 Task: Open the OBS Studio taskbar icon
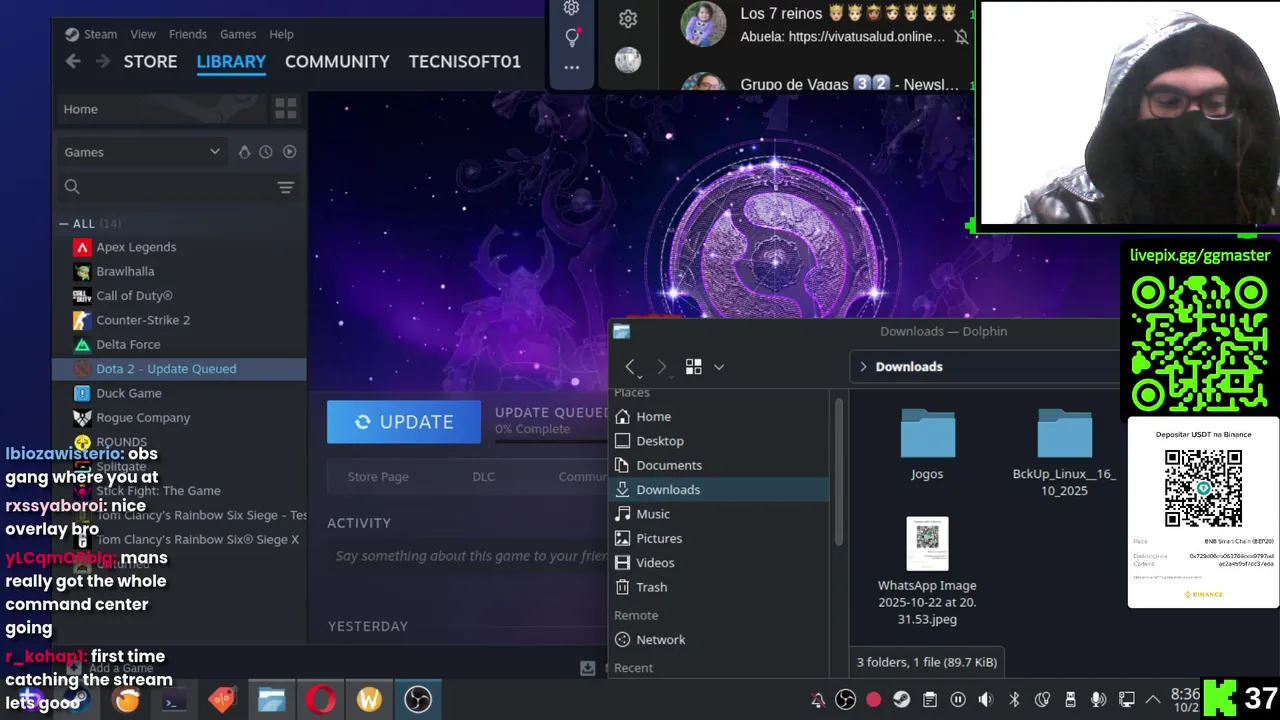pyautogui.click(x=418, y=700)
